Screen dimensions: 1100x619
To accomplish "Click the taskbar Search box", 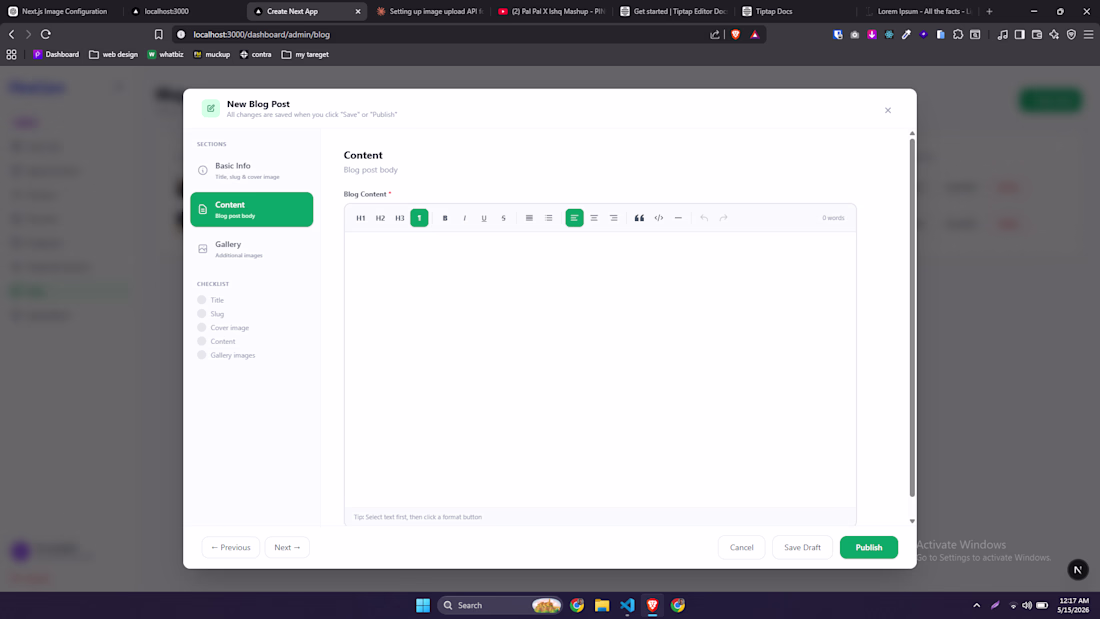I will pyautogui.click(x=501, y=605).
